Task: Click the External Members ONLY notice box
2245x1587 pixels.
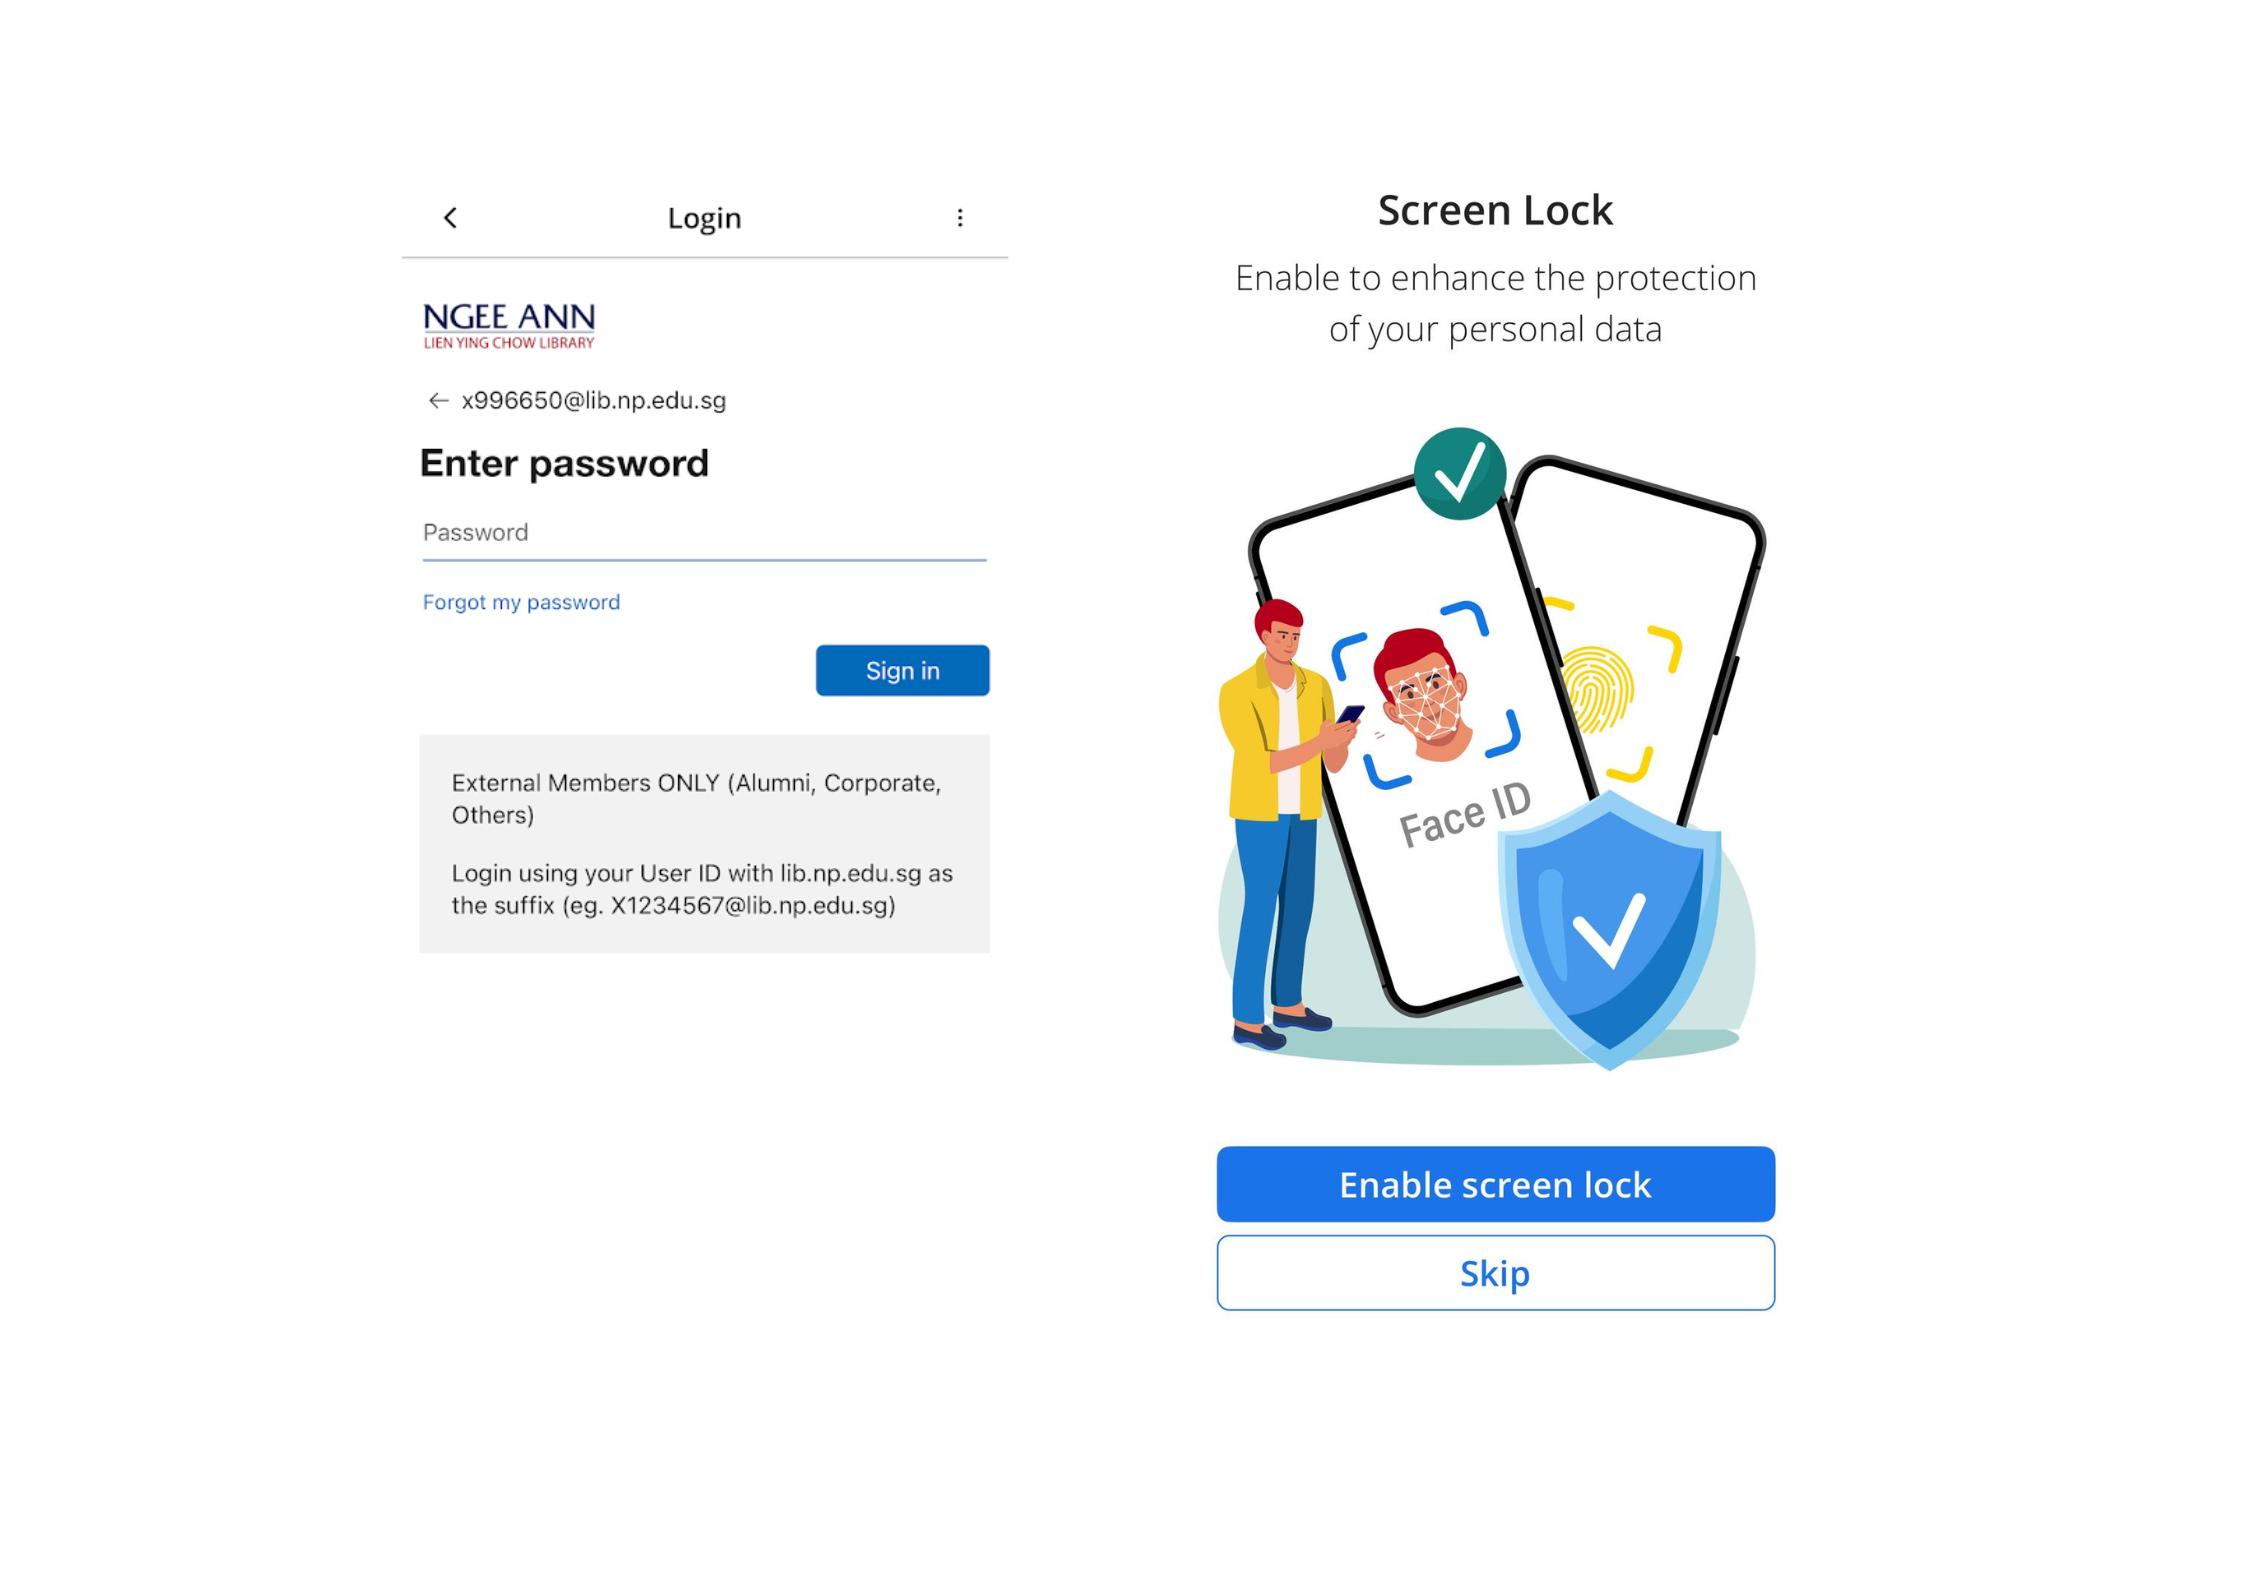Action: click(x=704, y=843)
